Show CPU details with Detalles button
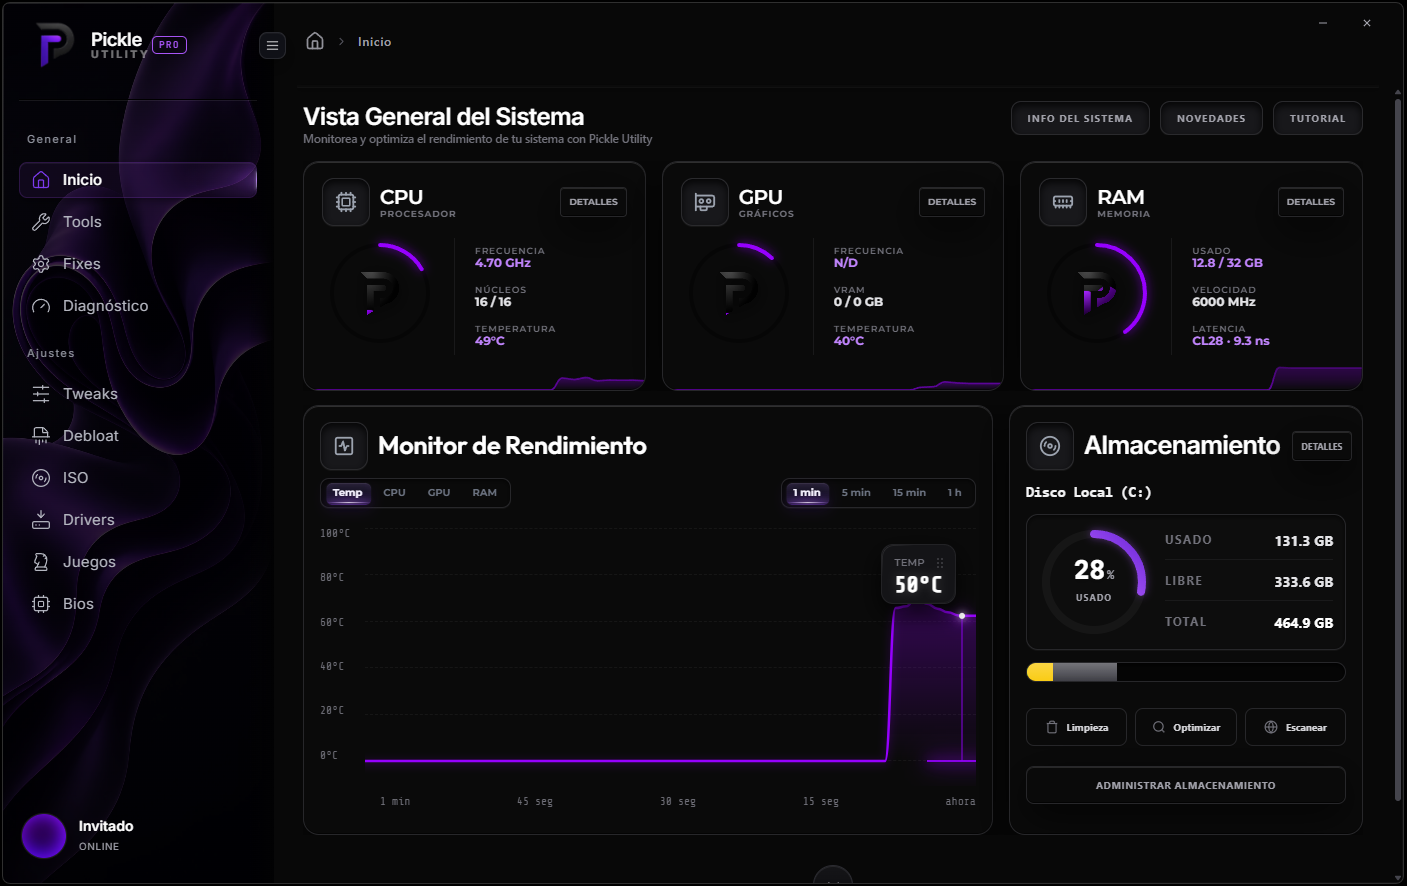 click(593, 202)
